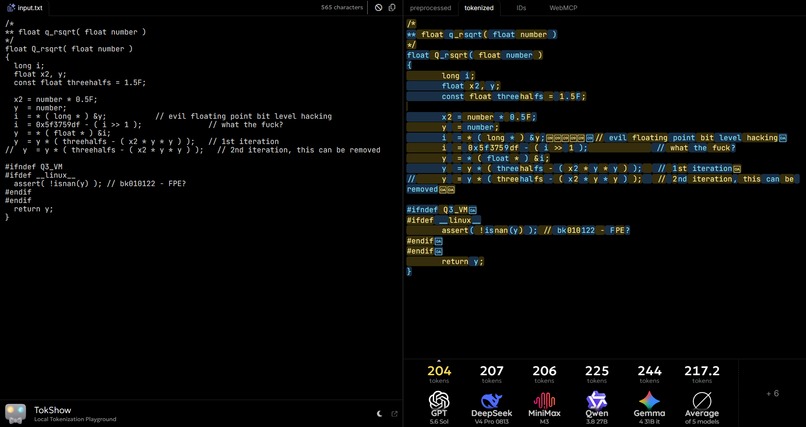Select the Average of 5 models icon
Screen dimensions: 806x427
[x=702, y=400]
